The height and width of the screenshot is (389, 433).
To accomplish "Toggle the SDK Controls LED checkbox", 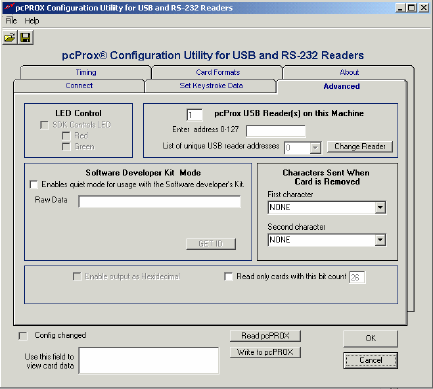I will (x=44, y=125).
